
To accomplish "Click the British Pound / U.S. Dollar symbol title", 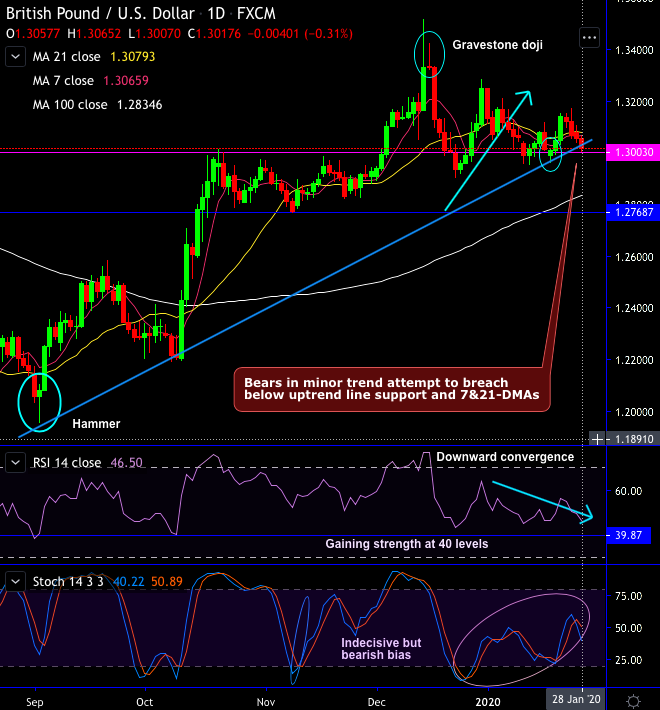I will pyautogui.click(x=100, y=14).
